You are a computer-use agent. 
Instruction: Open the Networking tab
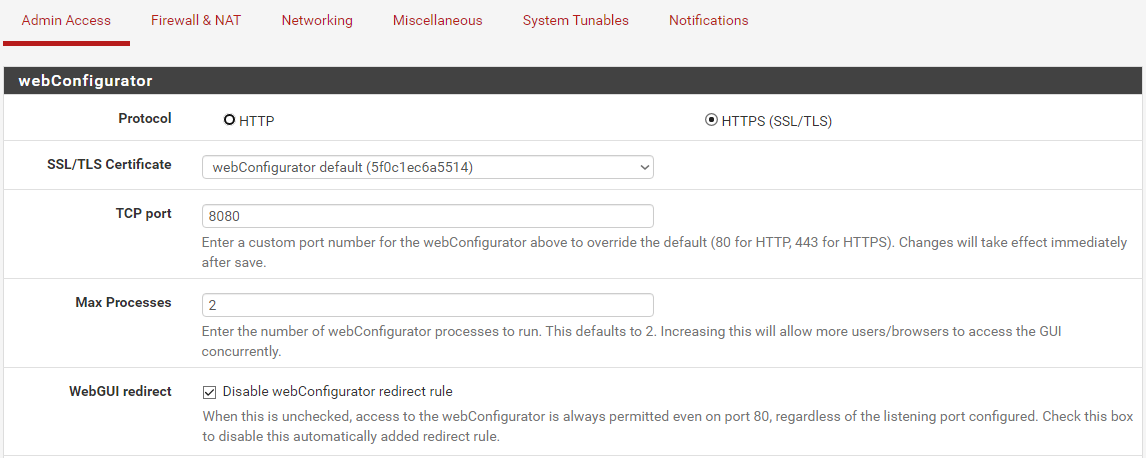317,20
